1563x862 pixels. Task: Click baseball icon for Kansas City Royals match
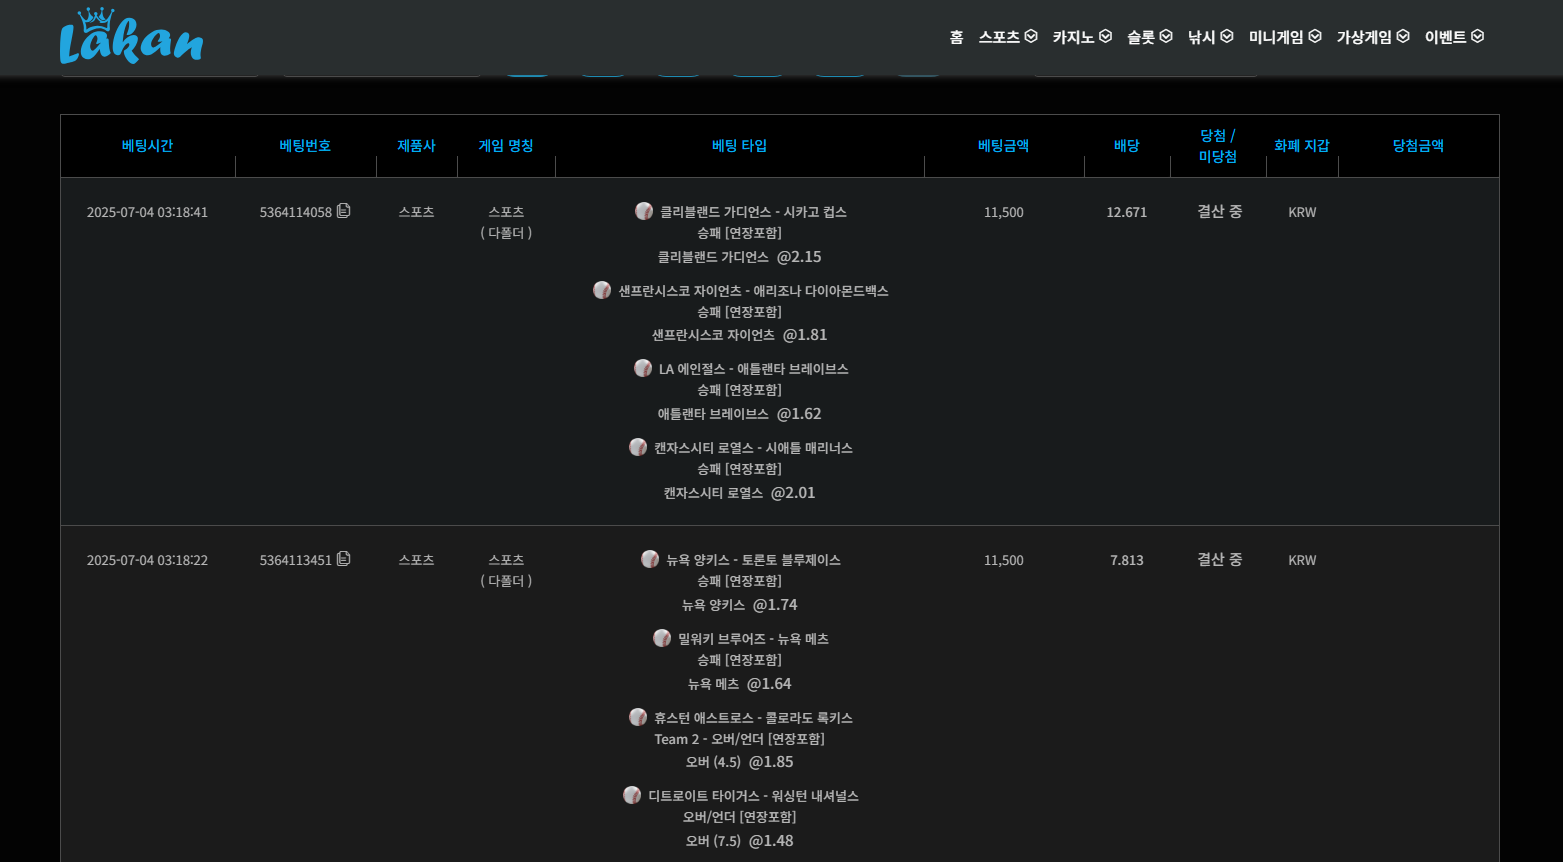[x=638, y=447]
